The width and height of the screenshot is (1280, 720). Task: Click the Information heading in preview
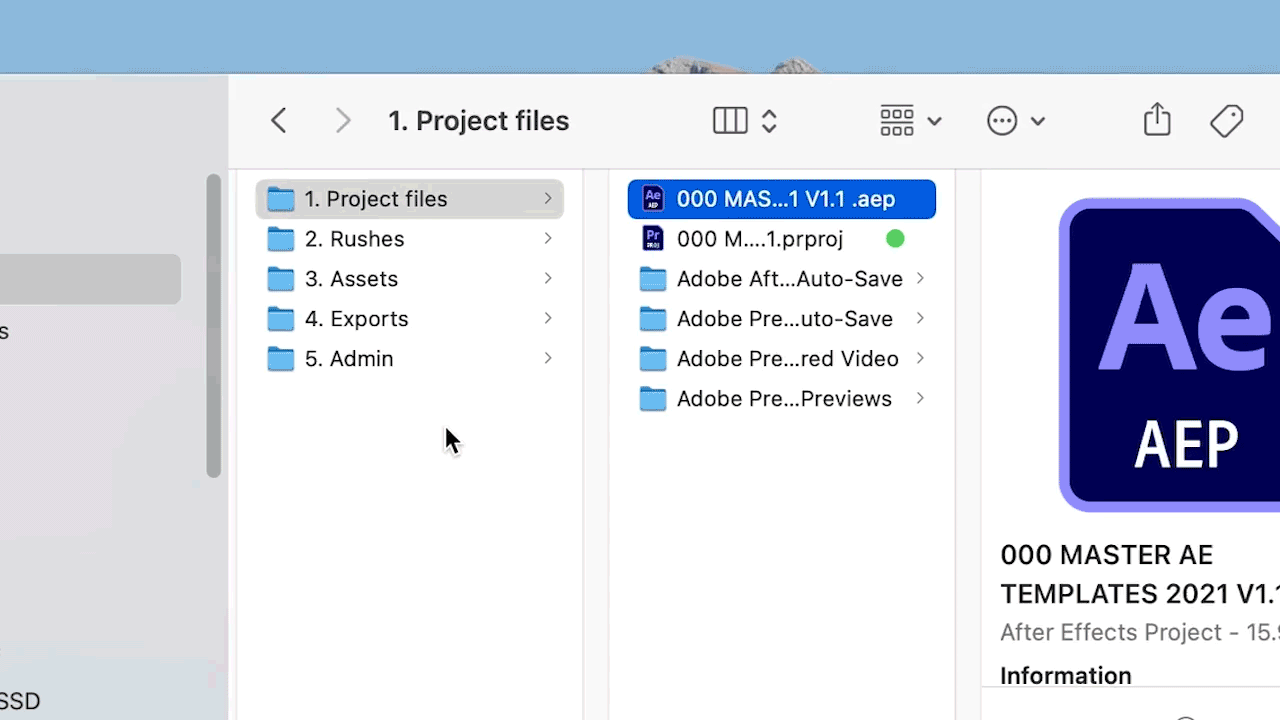(1066, 676)
